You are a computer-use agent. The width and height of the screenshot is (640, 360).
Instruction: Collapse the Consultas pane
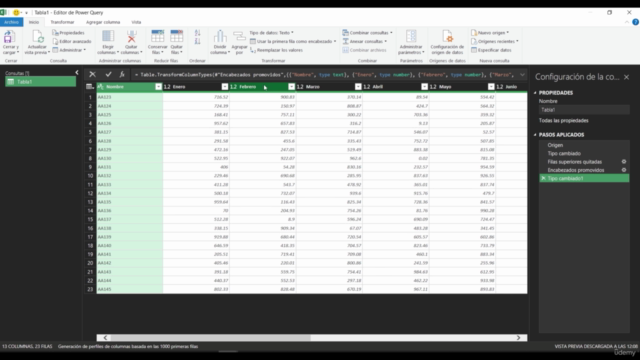pos(77,73)
